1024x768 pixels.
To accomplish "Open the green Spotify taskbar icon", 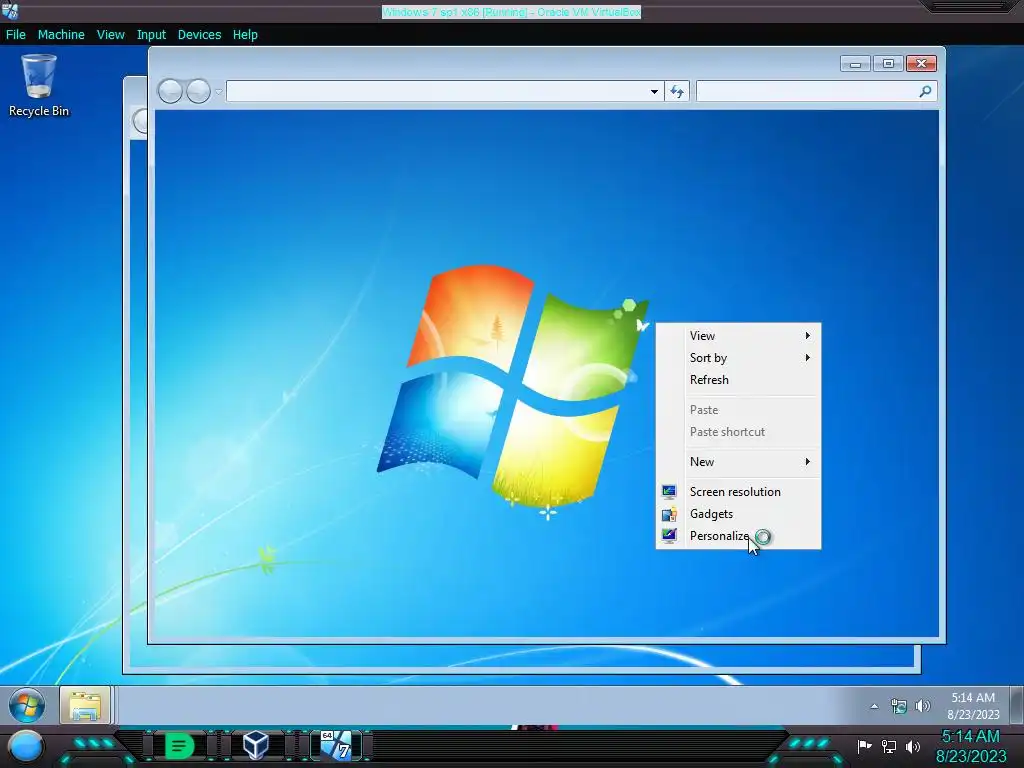I will tap(179, 746).
